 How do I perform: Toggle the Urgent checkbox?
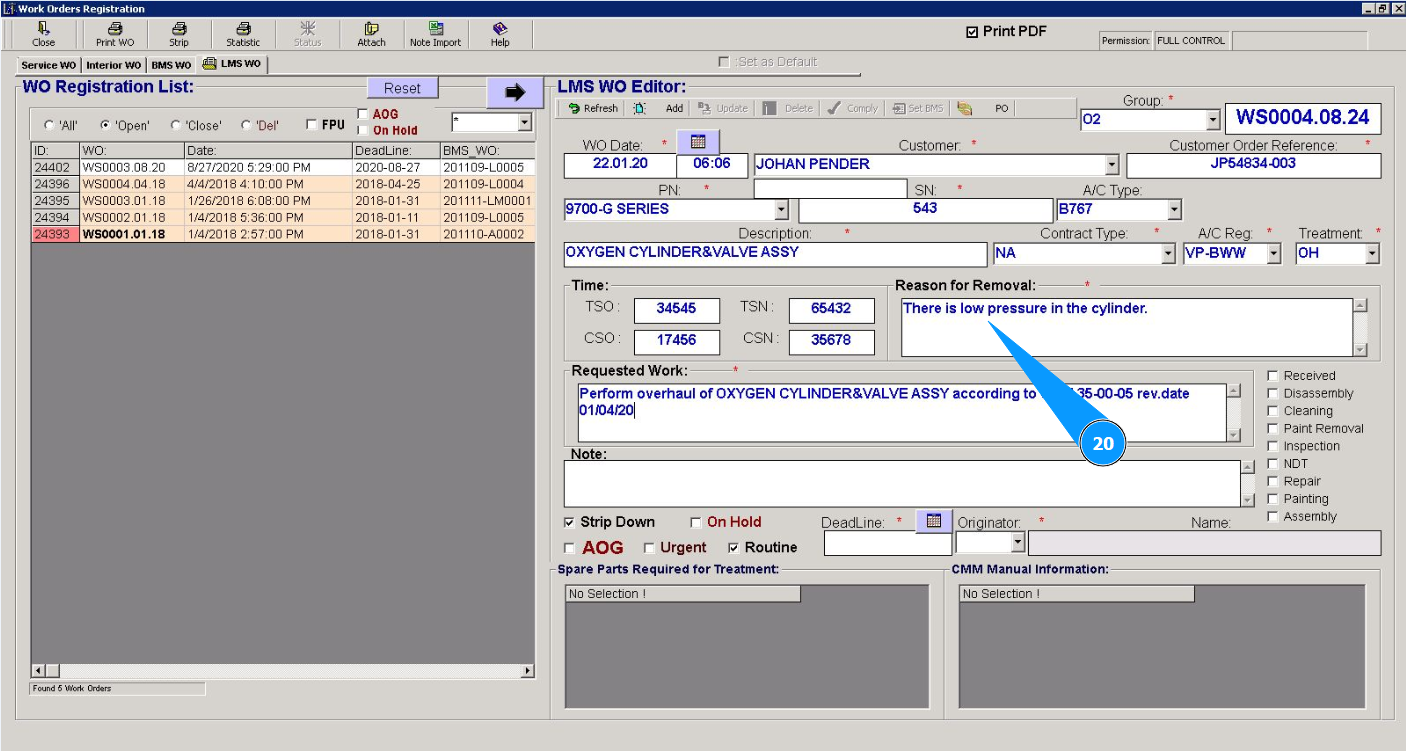649,548
